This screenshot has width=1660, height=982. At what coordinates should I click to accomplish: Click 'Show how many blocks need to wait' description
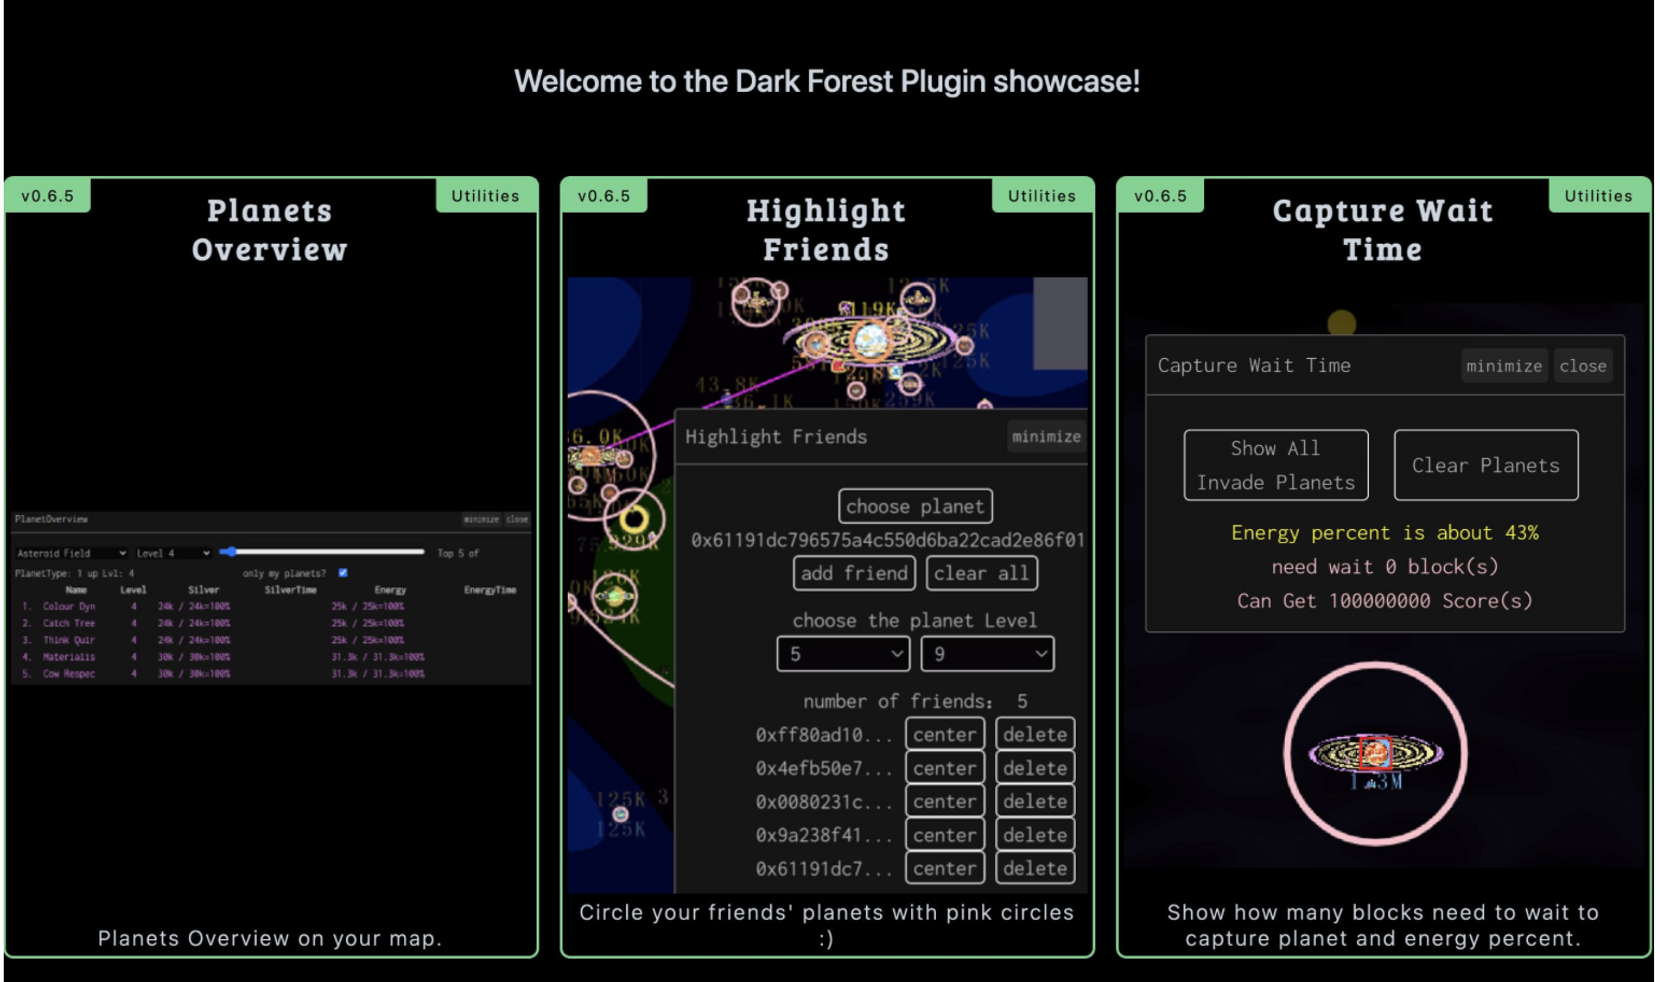[1383, 925]
